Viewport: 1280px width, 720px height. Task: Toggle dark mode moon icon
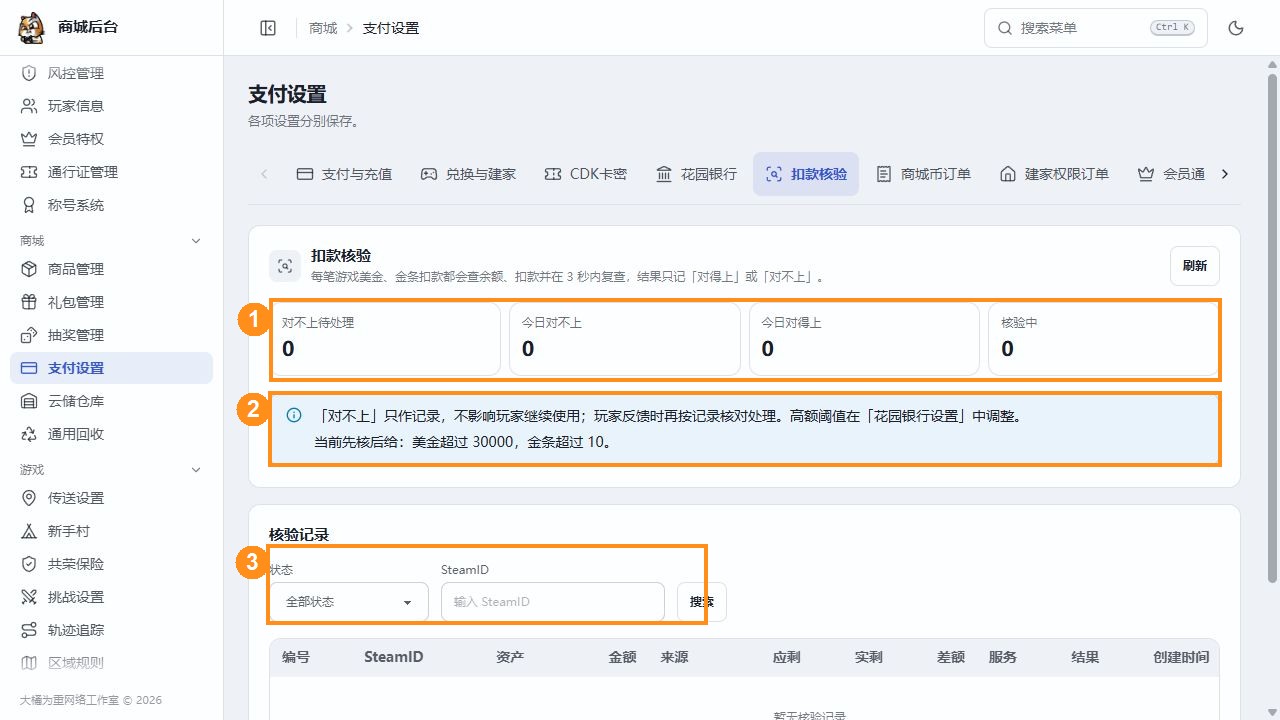1236,28
